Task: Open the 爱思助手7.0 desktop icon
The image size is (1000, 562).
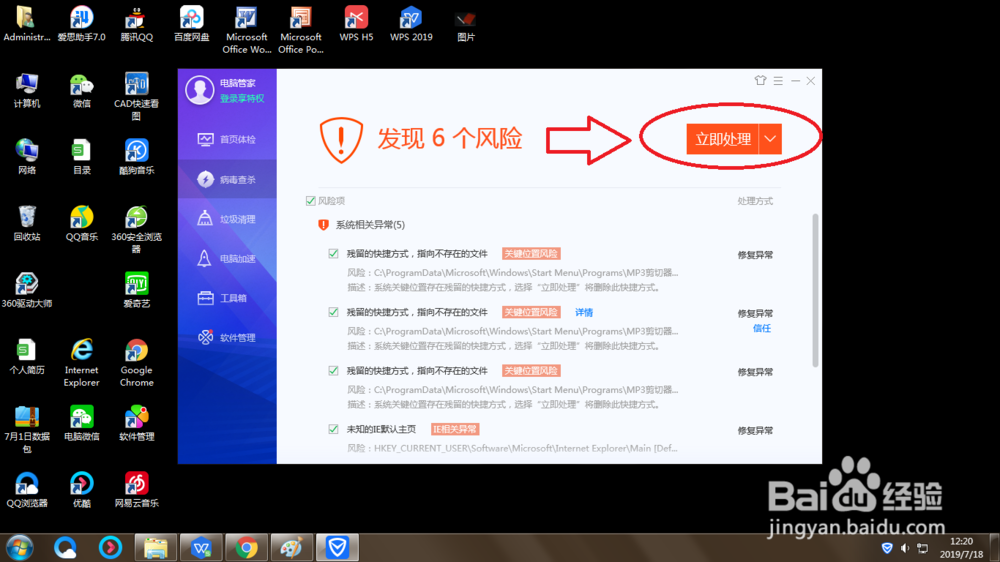Action: coord(82,24)
